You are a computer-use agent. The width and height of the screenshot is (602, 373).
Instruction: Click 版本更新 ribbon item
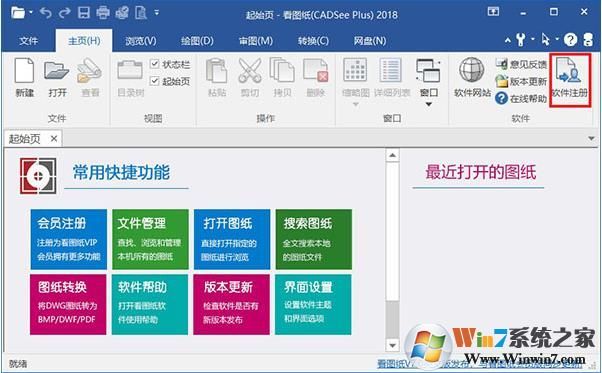tap(521, 81)
